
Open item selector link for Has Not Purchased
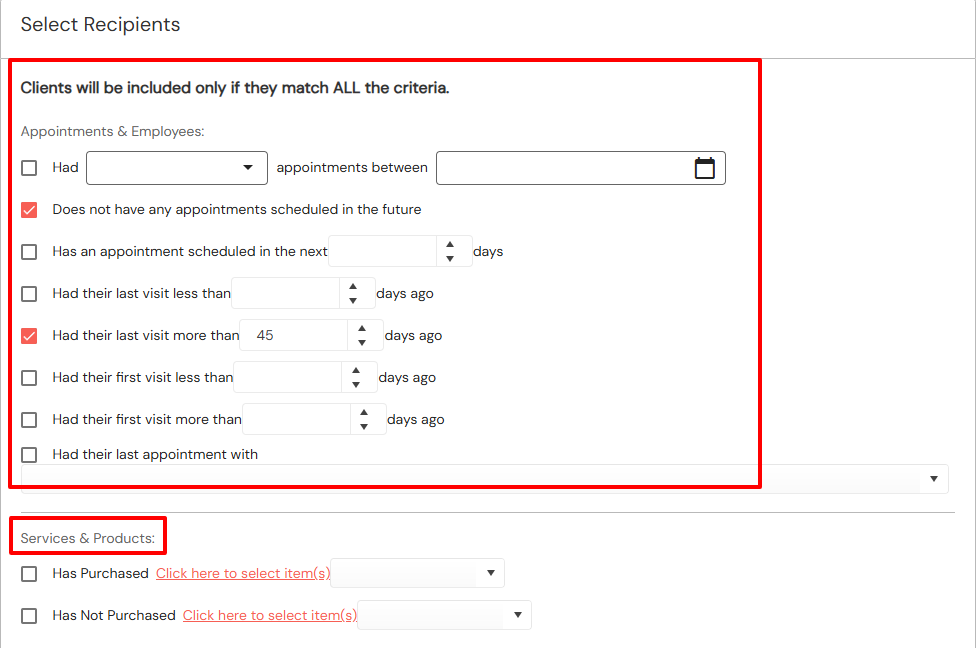268,615
